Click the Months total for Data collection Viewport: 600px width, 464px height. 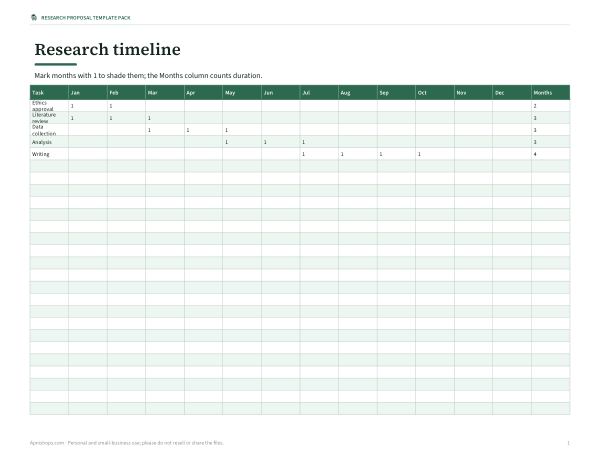coord(551,130)
